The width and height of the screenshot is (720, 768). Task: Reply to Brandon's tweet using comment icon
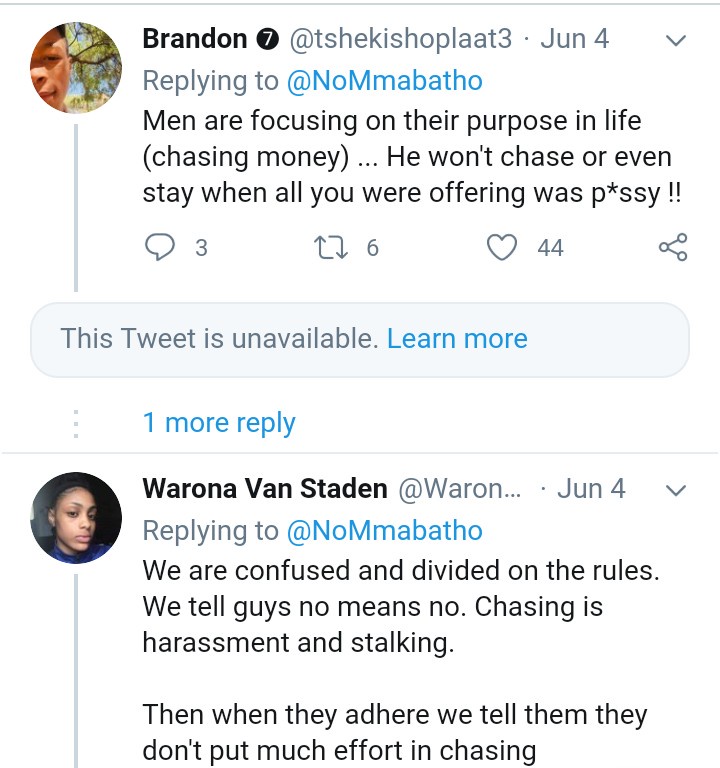point(161,246)
